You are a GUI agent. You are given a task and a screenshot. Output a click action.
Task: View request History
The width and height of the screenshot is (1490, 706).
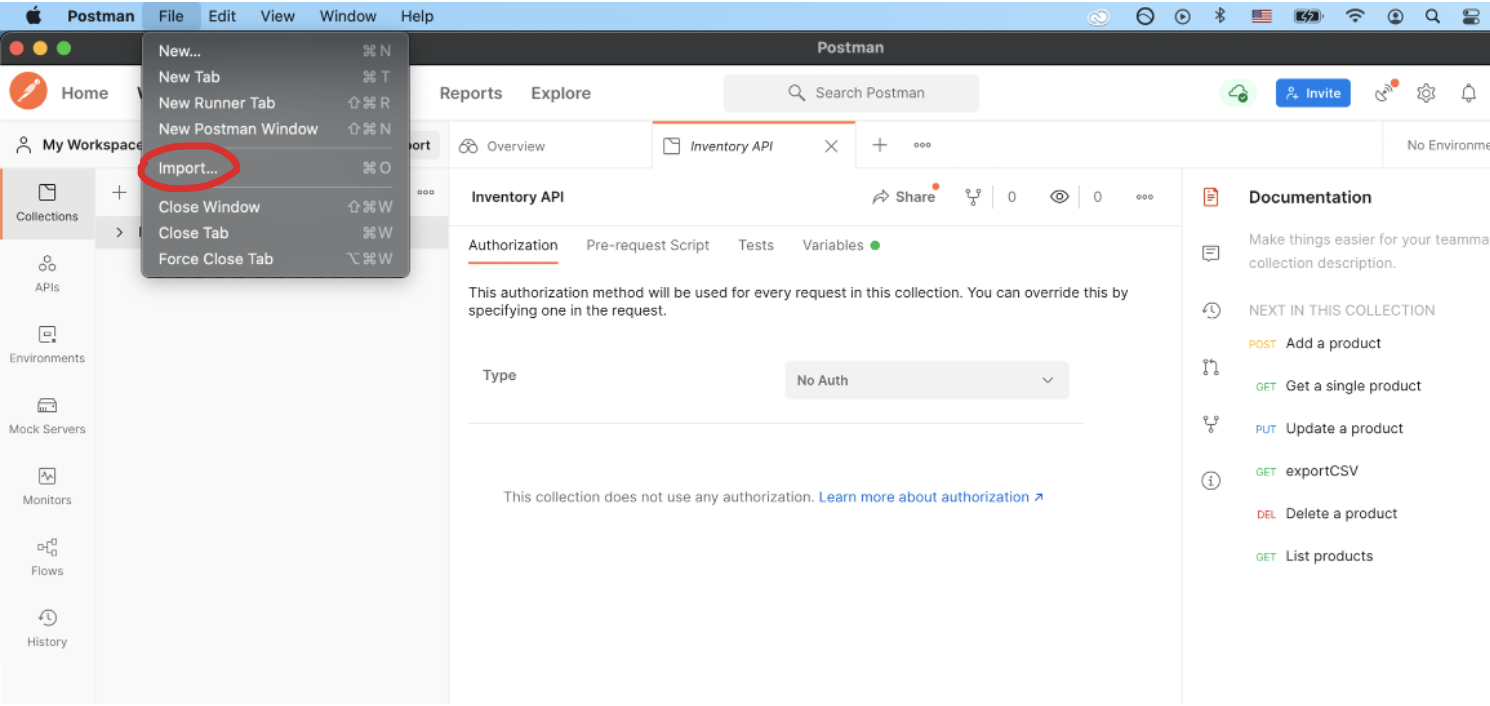(x=46, y=625)
